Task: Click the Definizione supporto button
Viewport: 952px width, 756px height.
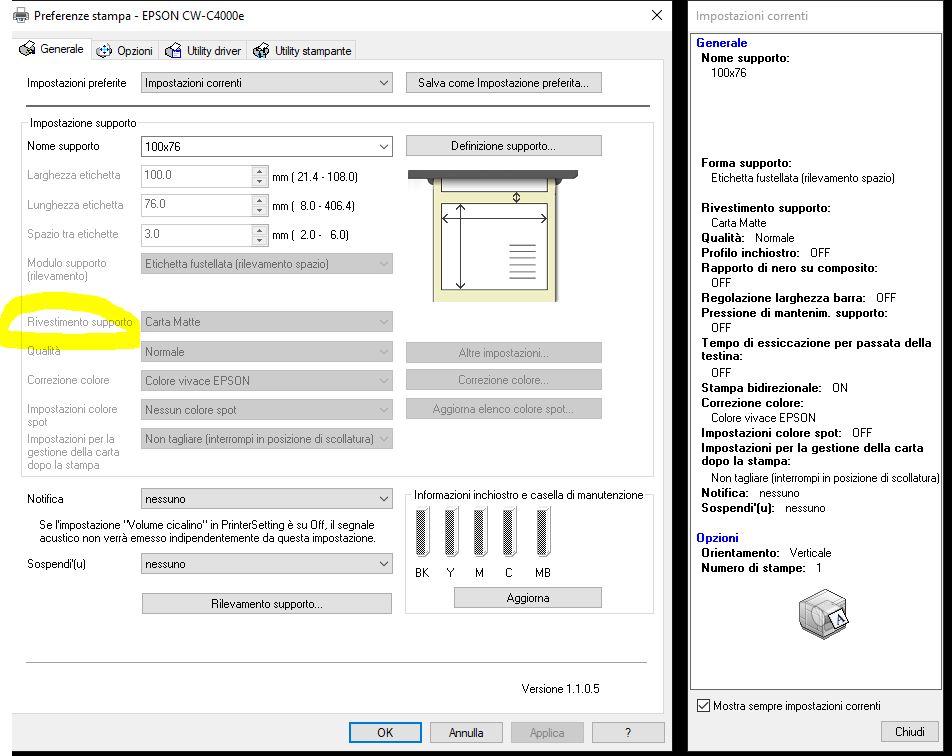Action: click(x=503, y=146)
